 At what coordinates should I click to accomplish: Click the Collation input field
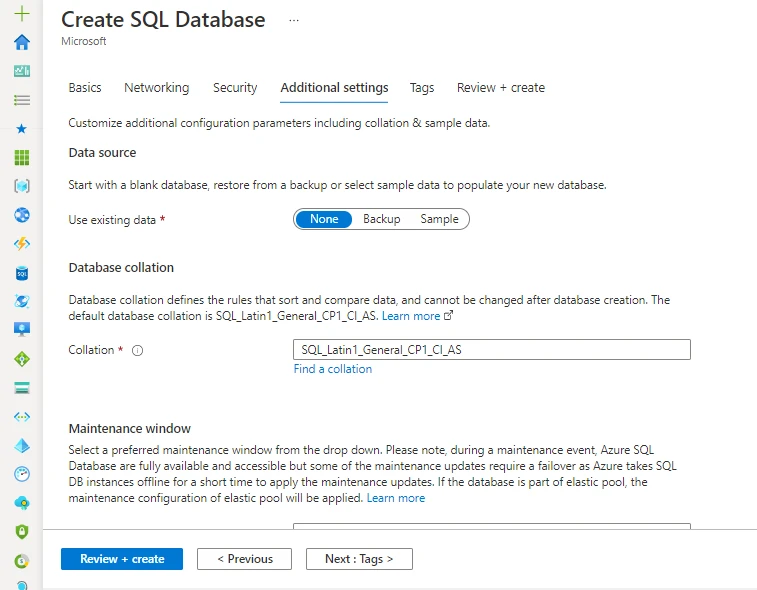(491, 350)
